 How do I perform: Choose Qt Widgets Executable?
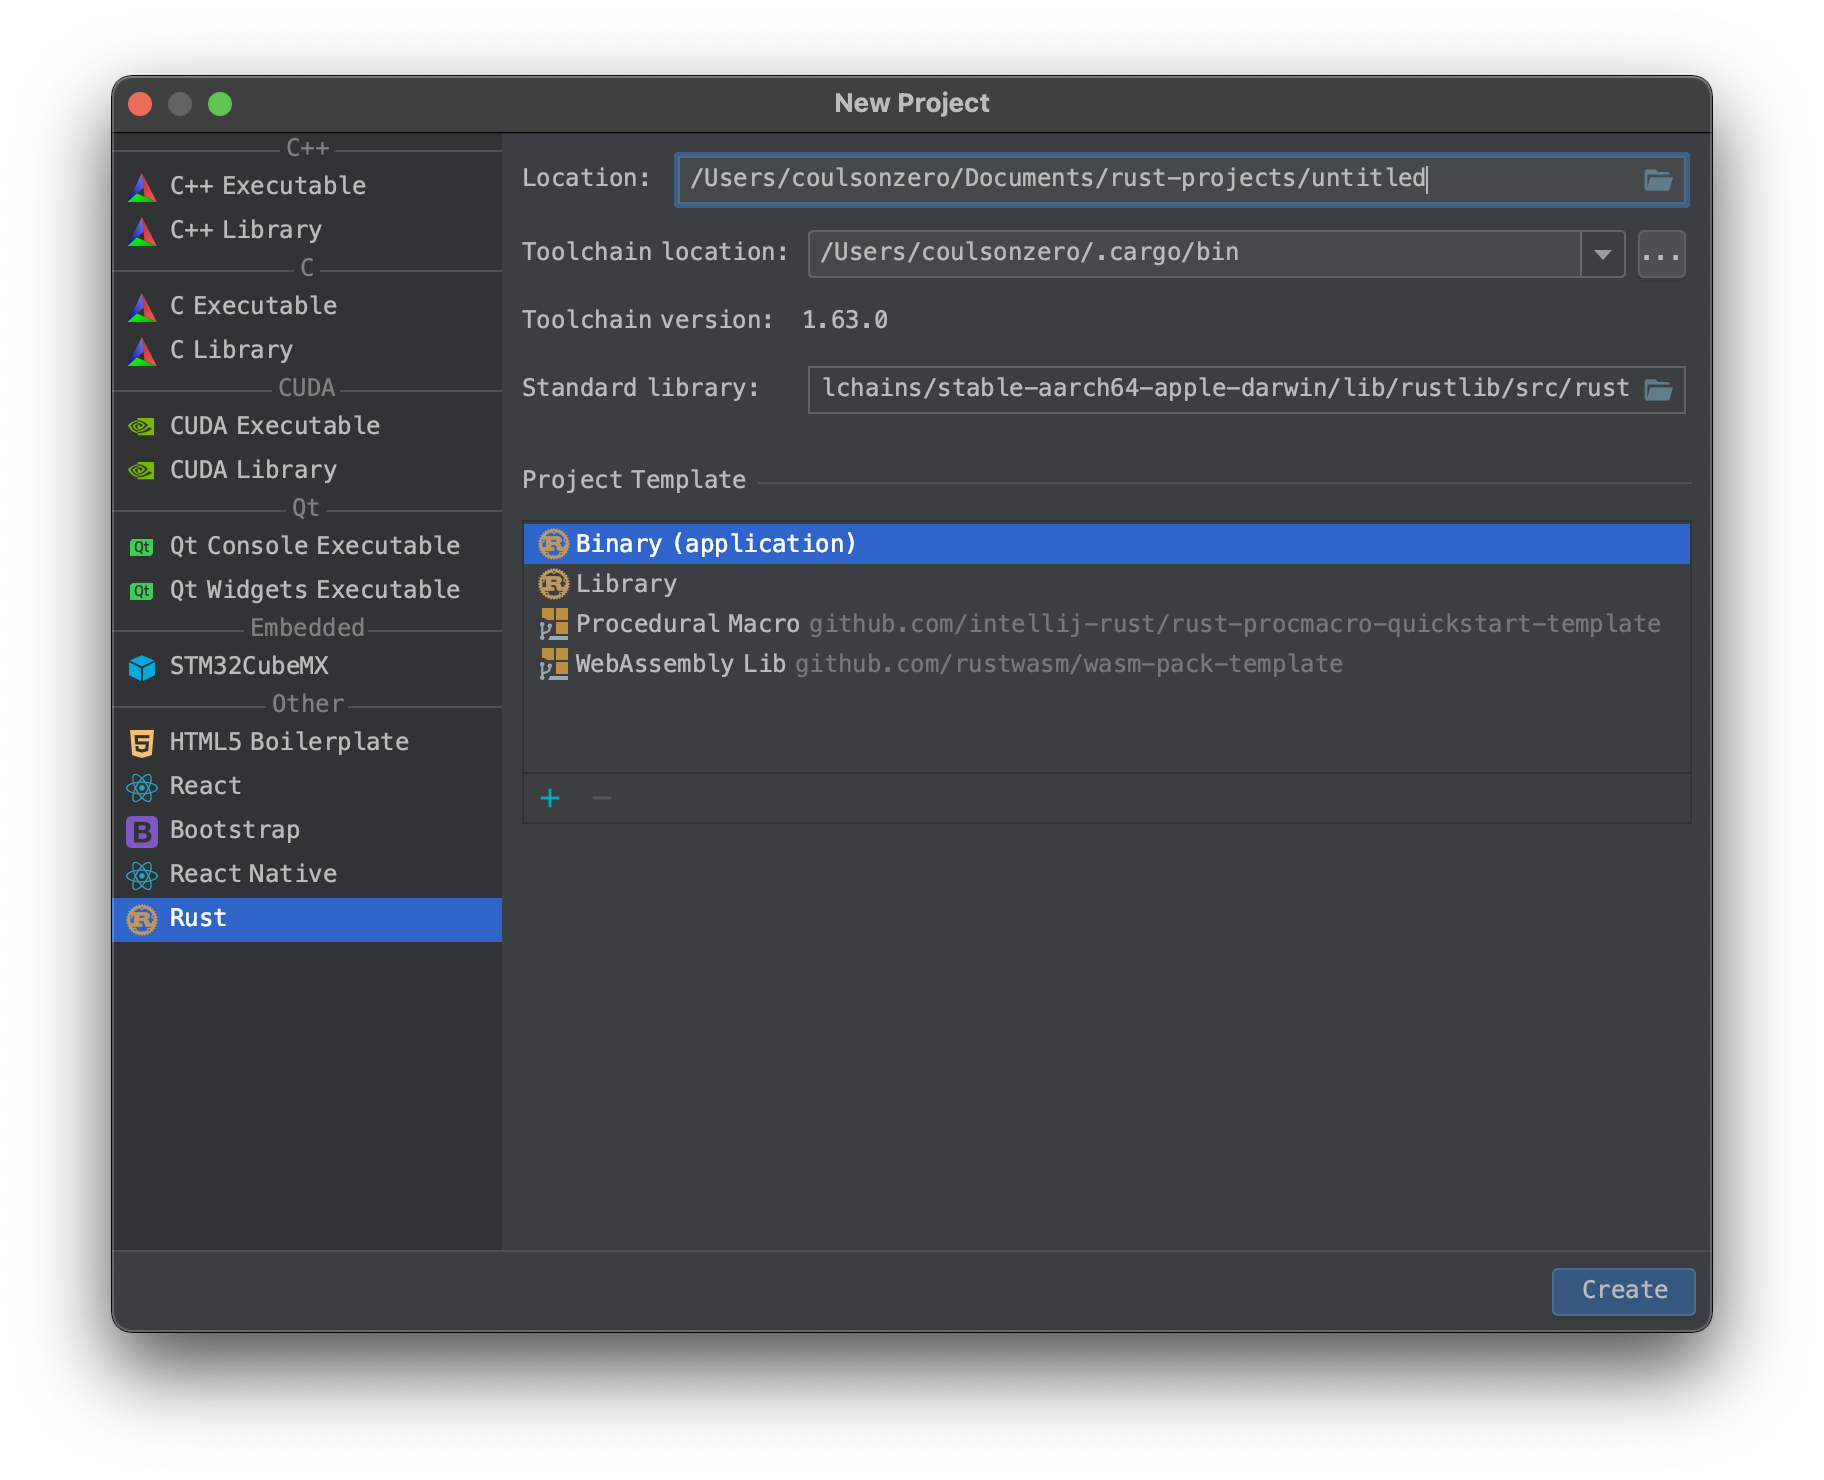[314, 590]
